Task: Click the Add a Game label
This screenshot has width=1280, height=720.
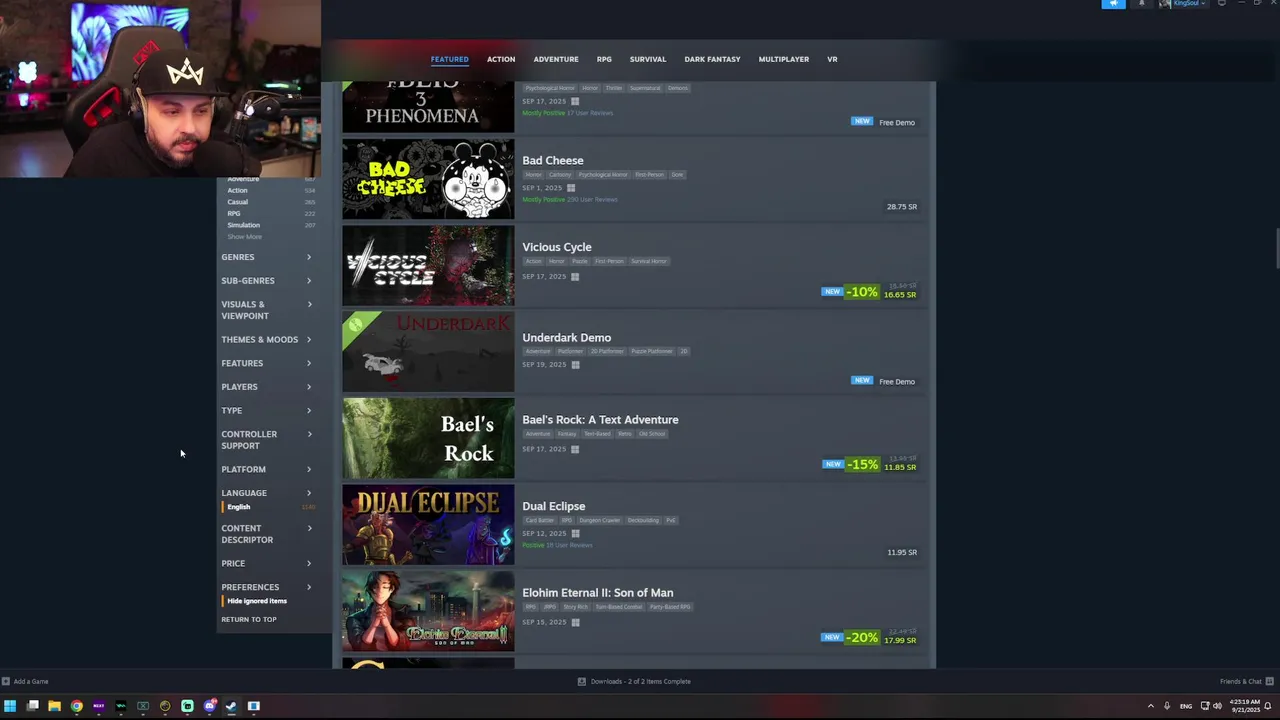Action: tap(31, 682)
